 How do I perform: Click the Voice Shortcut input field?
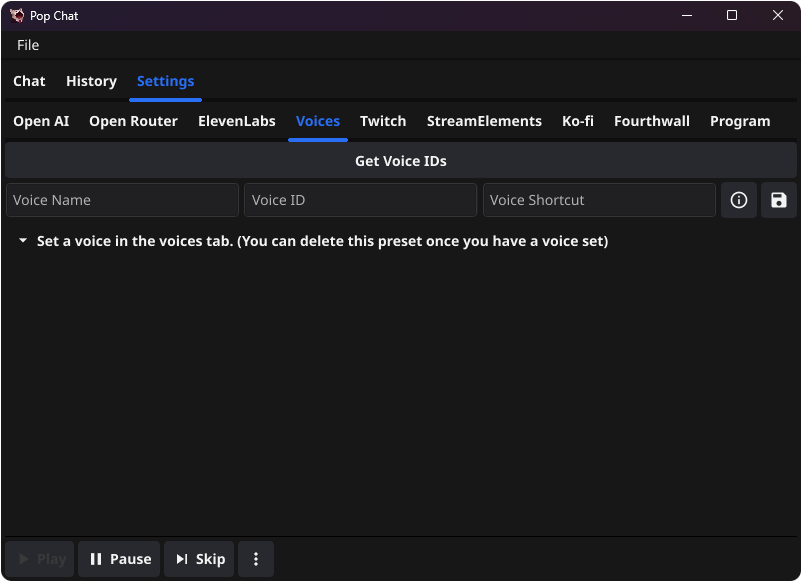tap(599, 200)
